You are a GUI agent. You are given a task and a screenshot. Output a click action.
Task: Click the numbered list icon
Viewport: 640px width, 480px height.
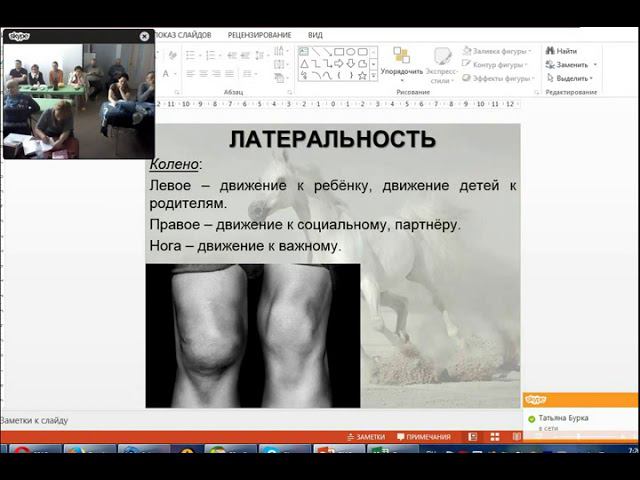click(x=212, y=55)
